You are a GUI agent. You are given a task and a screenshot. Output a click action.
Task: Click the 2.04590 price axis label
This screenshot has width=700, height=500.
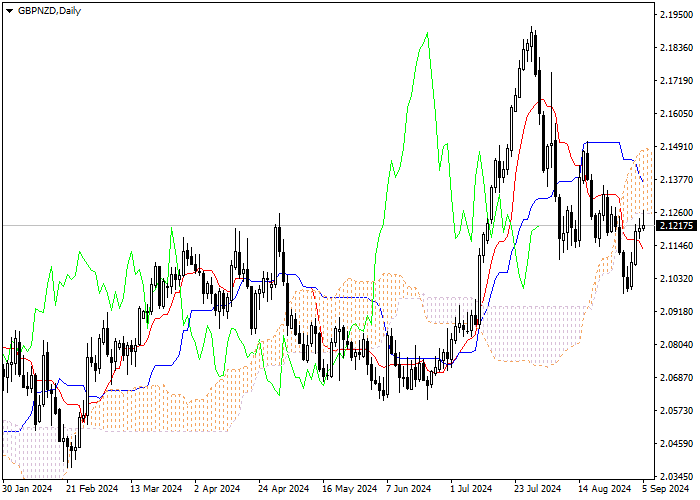tap(676, 444)
